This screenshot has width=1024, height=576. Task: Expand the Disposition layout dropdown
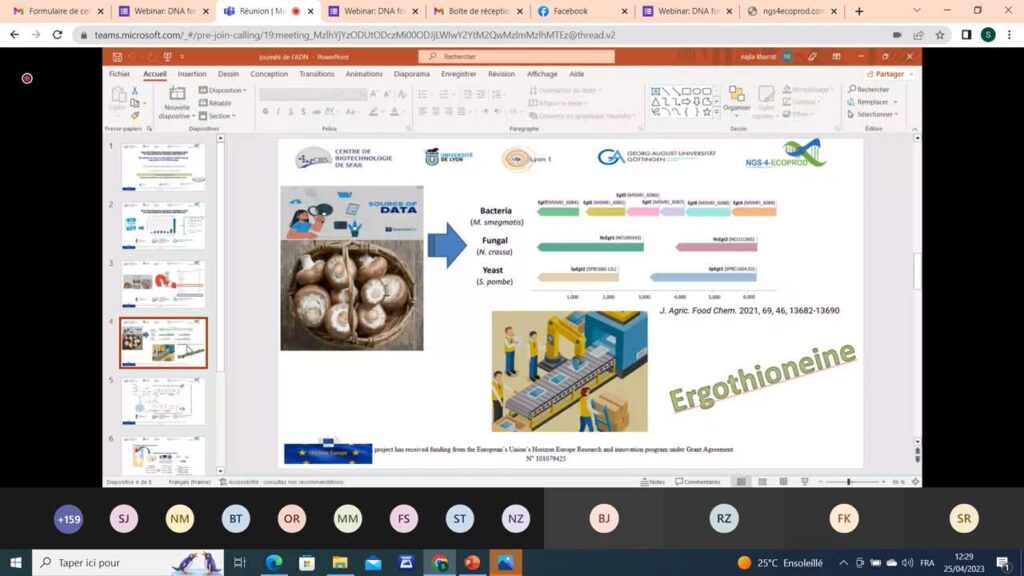pos(222,90)
